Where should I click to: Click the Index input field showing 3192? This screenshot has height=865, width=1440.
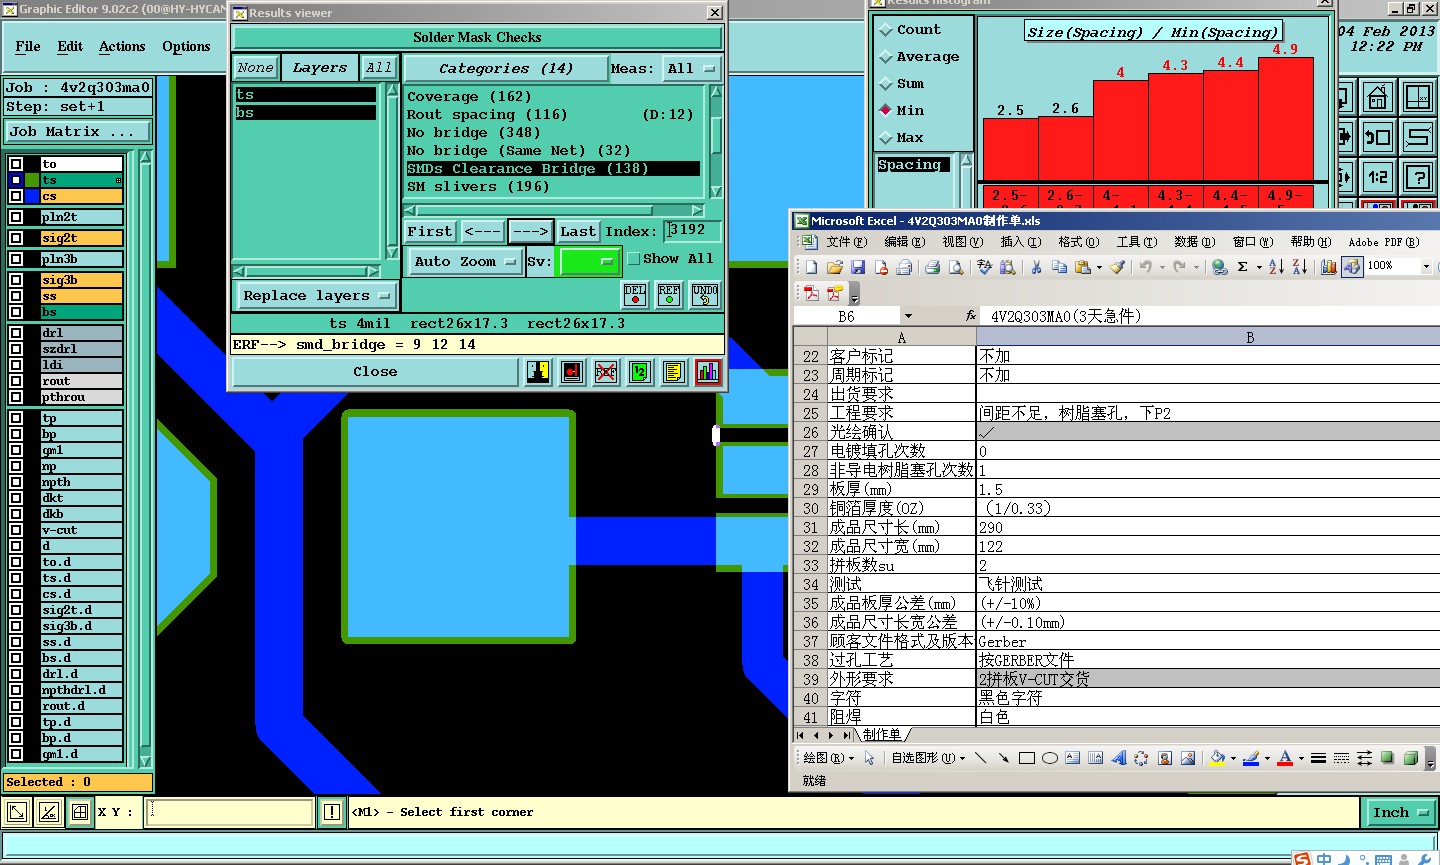[x=693, y=231]
